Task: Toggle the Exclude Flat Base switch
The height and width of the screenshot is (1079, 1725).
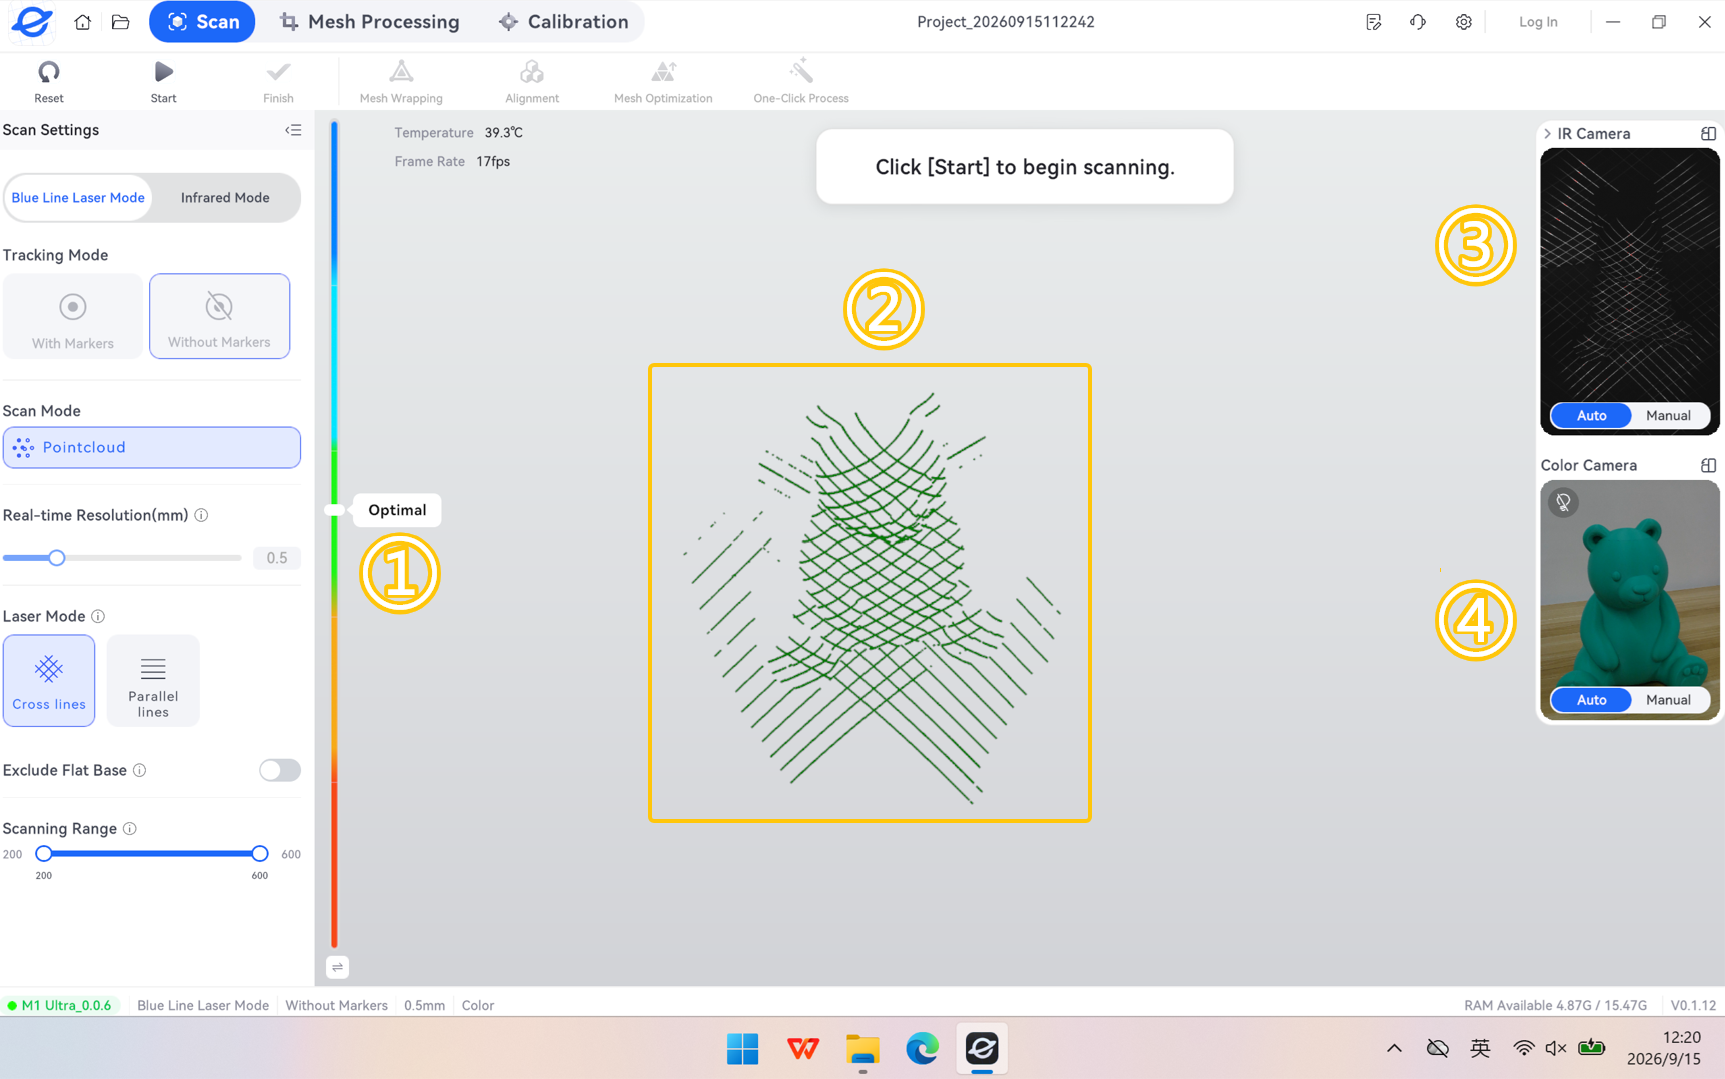Action: coord(279,770)
